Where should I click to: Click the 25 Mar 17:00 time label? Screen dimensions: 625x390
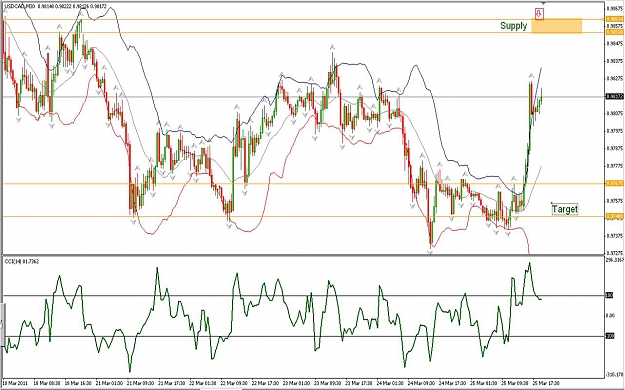pyautogui.click(x=545, y=383)
